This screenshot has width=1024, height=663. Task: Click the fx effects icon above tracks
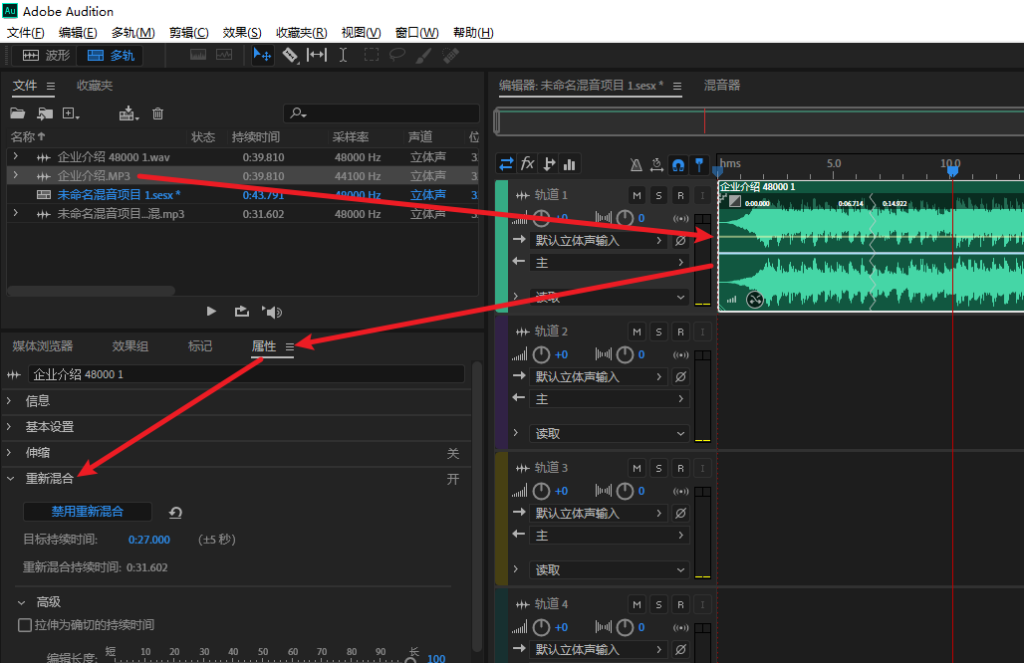(x=527, y=164)
